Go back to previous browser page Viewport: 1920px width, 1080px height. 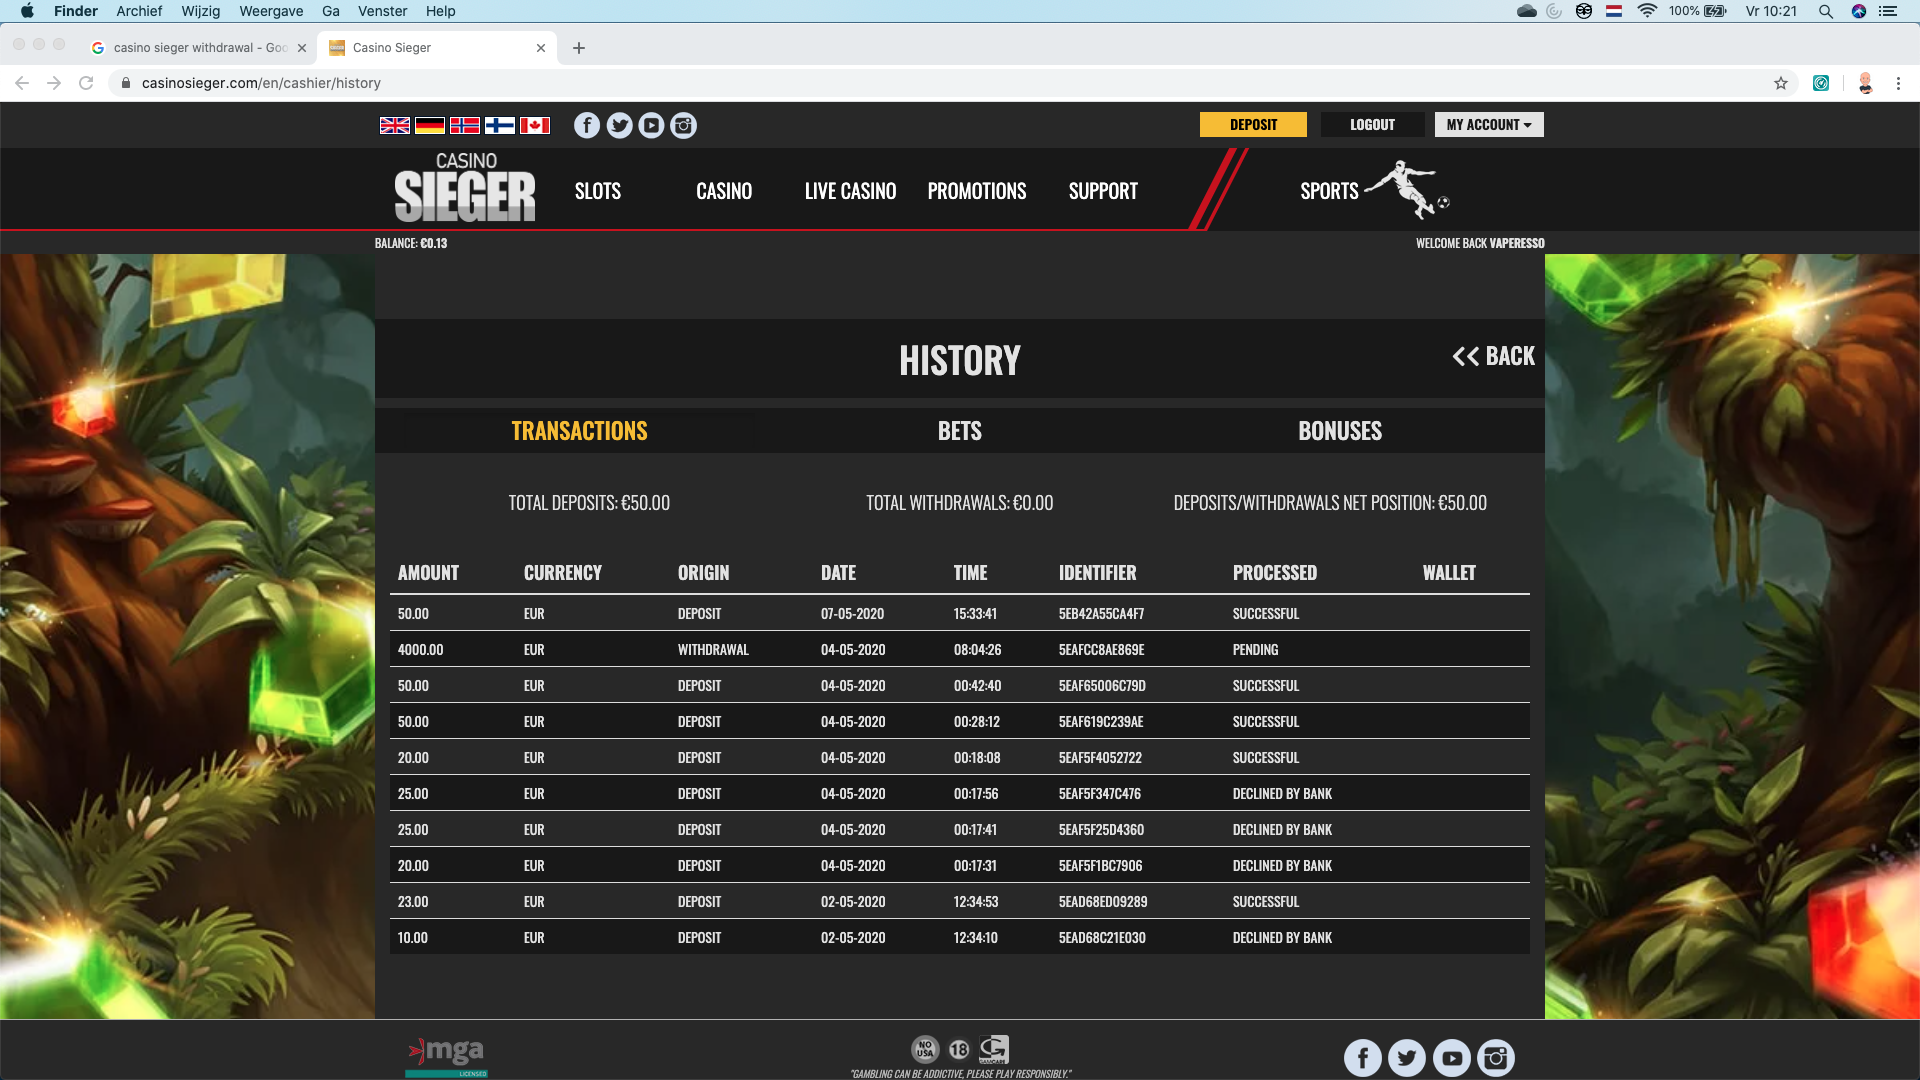coord(22,83)
